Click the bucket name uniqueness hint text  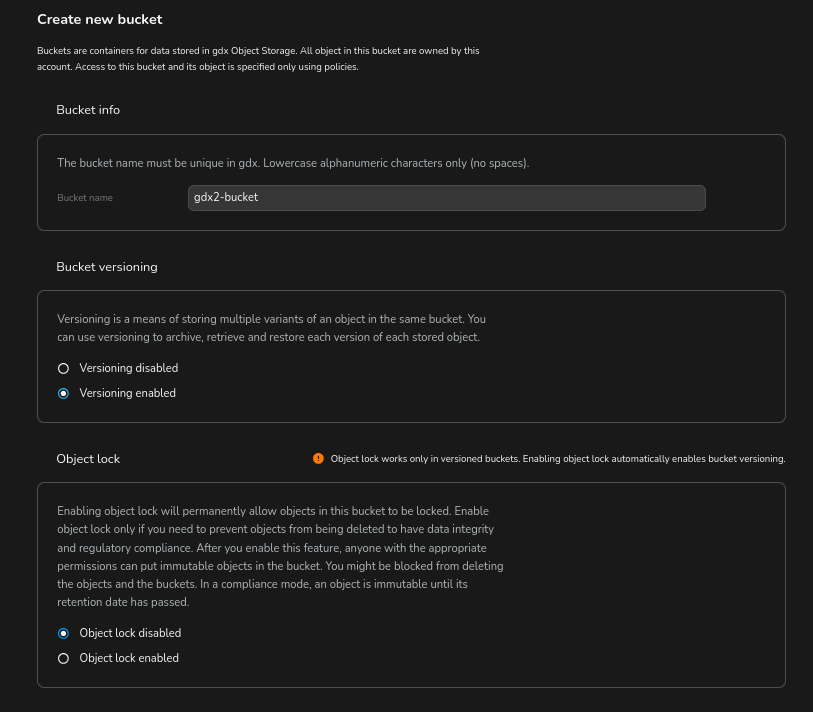(293, 163)
